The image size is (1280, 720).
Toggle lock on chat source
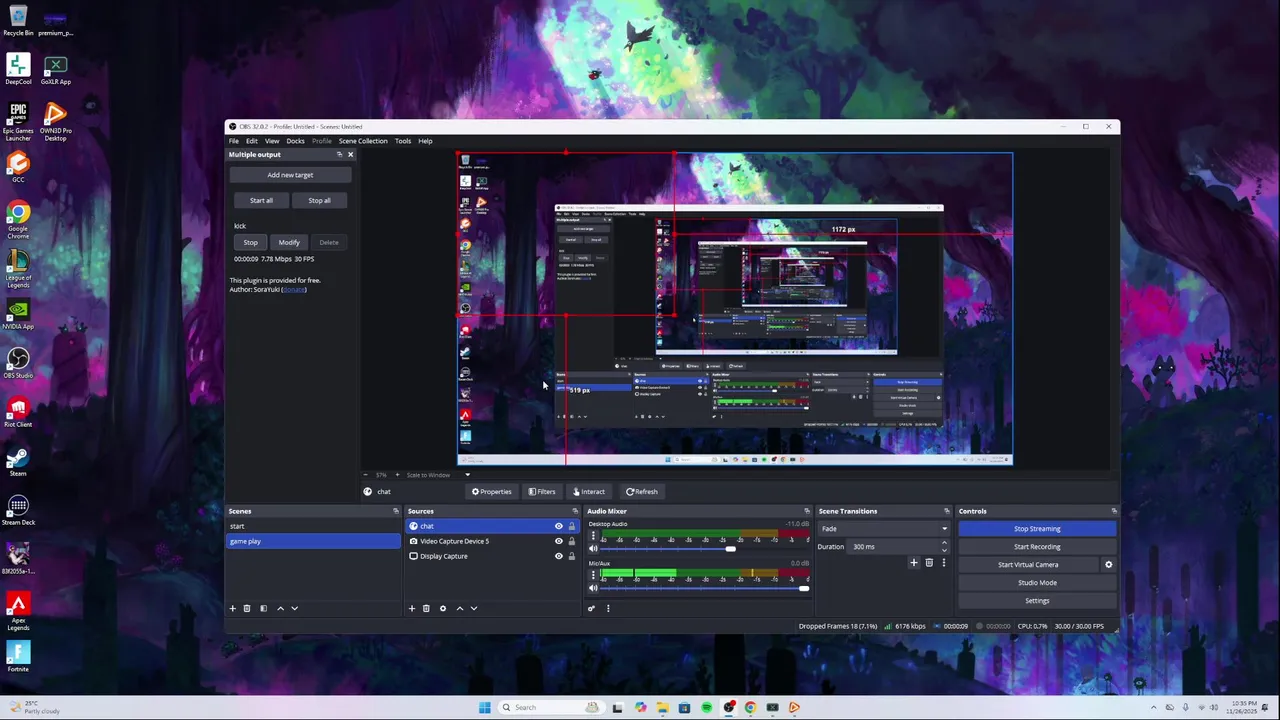pyautogui.click(x=572, y=526)
